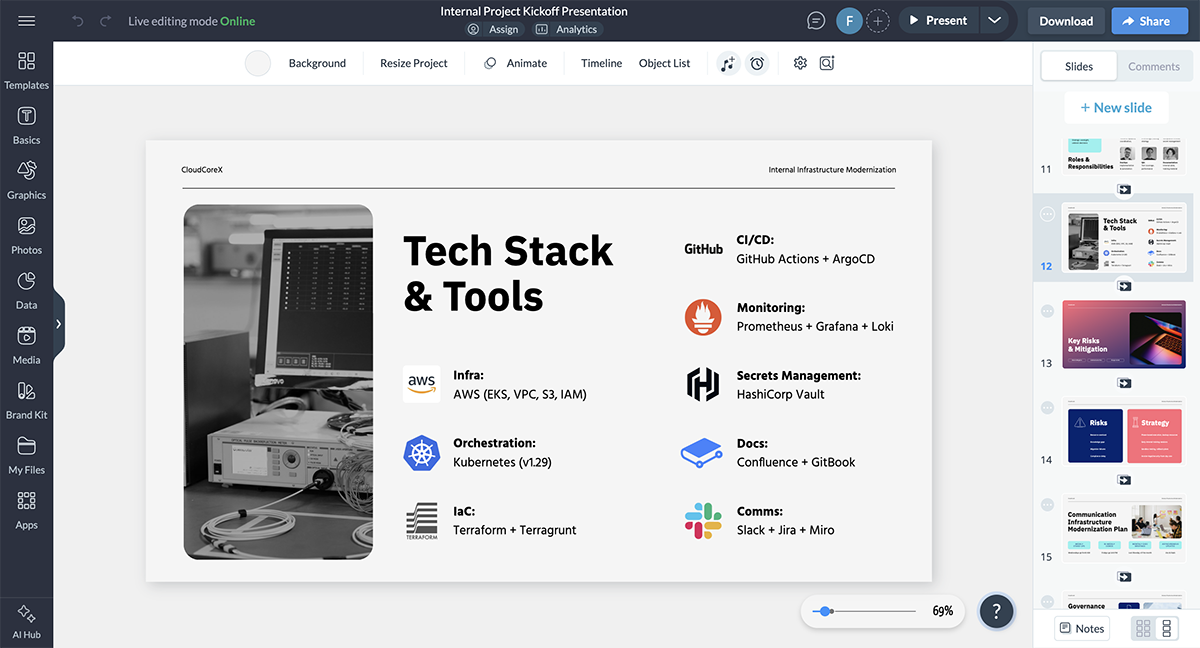The height and width of the screenshot is (648, 1200).
Task: Expand the collapsed left side panel
Action: pos(59,324)
